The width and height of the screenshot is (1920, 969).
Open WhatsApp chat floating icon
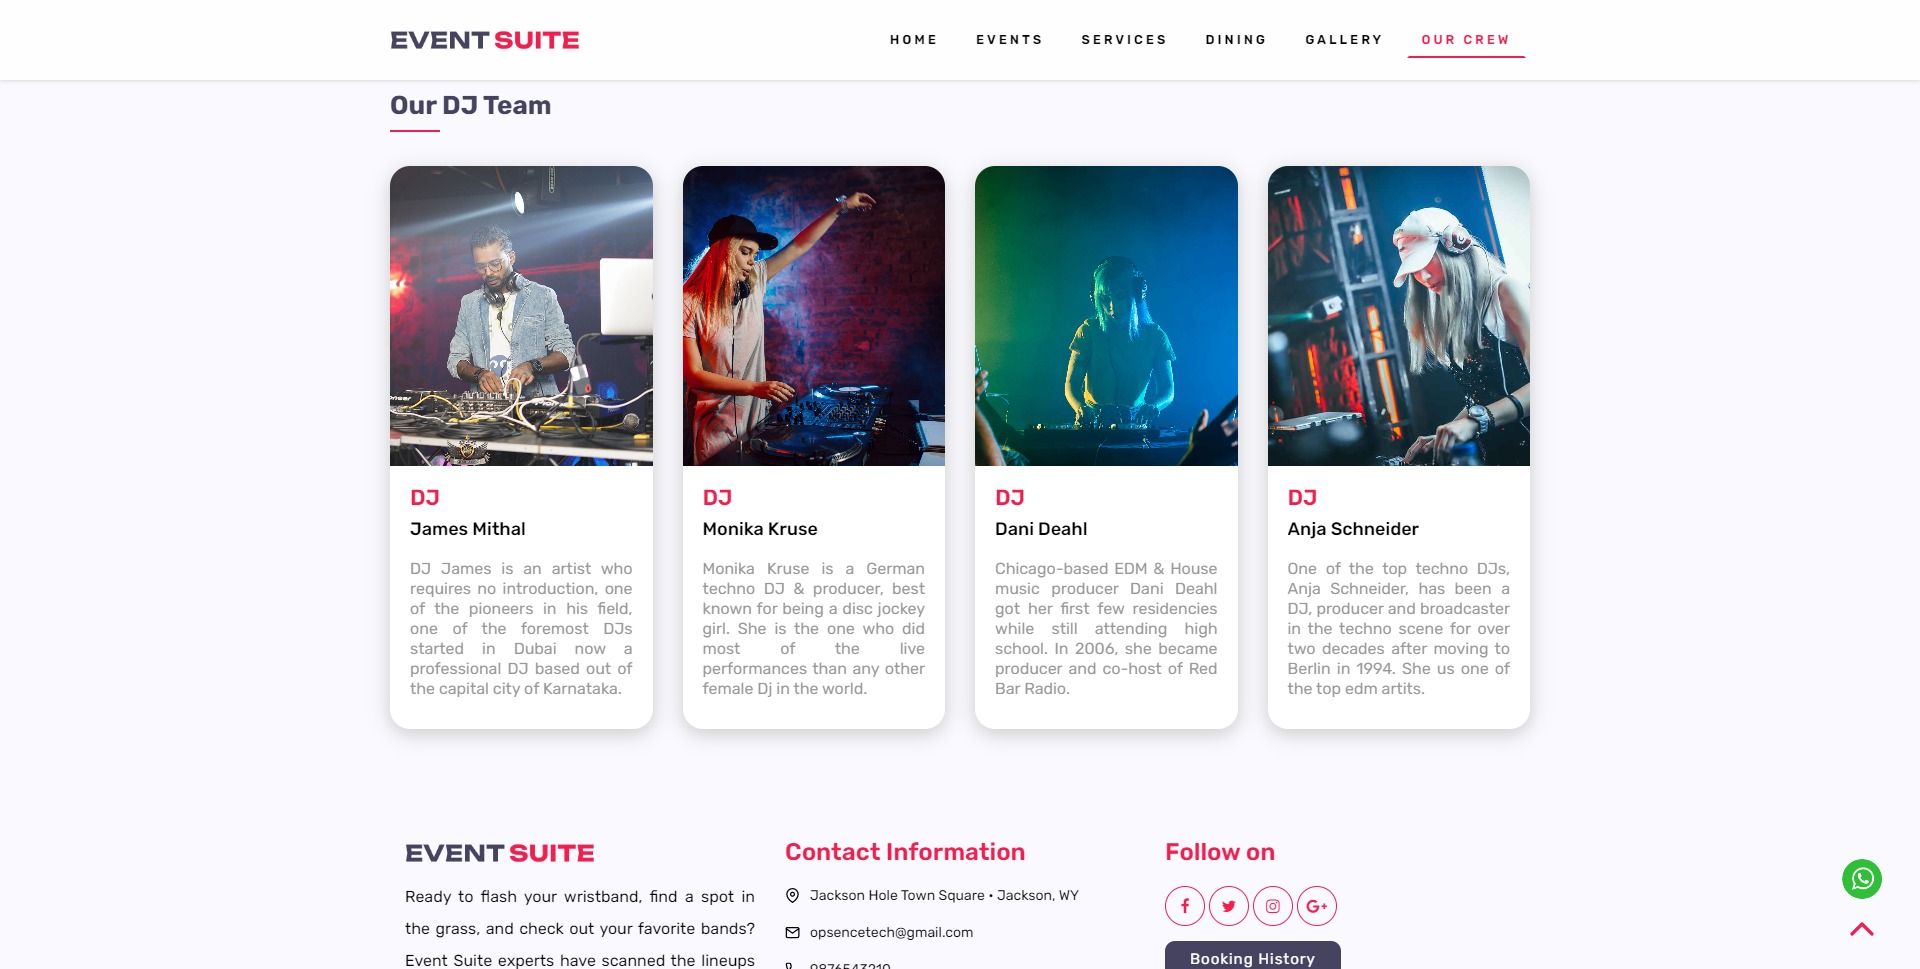pos(1862,879)
